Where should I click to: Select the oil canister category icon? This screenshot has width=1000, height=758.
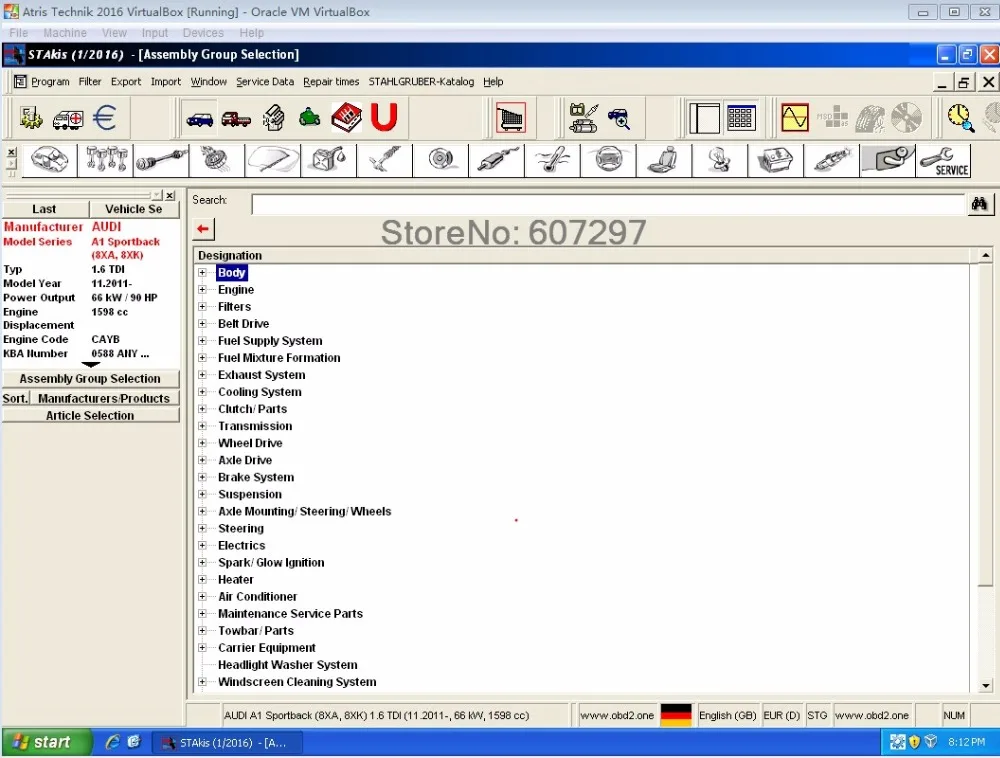coord(329,160)
